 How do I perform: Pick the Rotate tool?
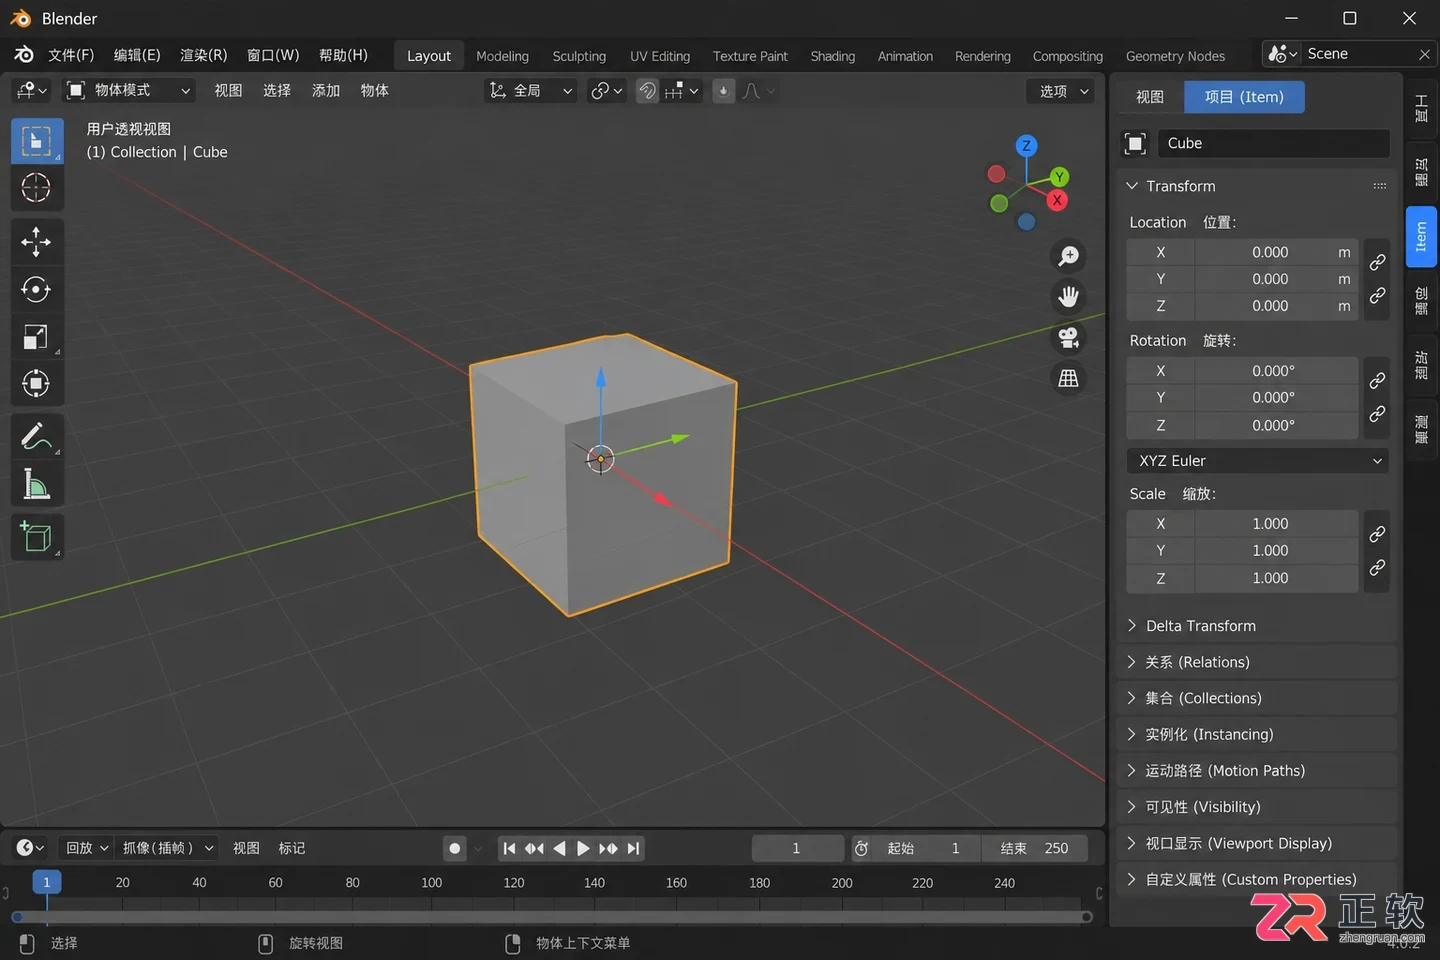pyautogui.click(x=37, y=290)
